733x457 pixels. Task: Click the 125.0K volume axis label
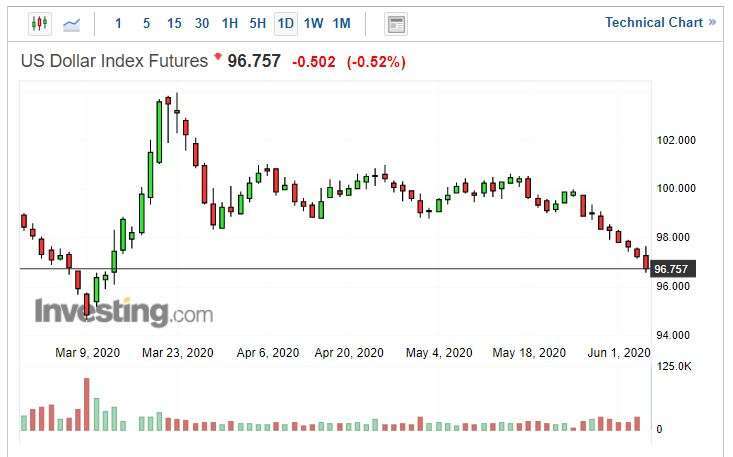(x=674, y=366)
